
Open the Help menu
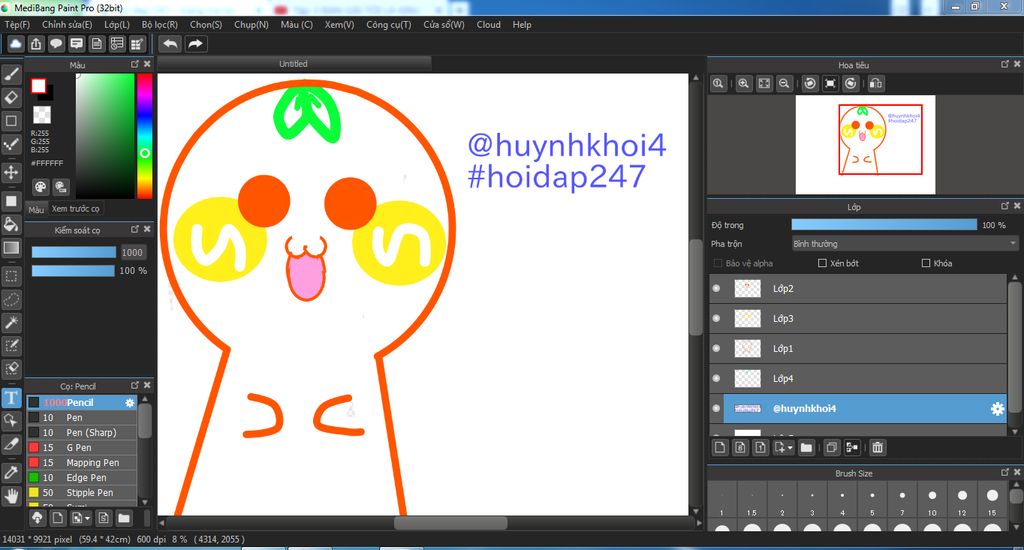click(522, 25)
